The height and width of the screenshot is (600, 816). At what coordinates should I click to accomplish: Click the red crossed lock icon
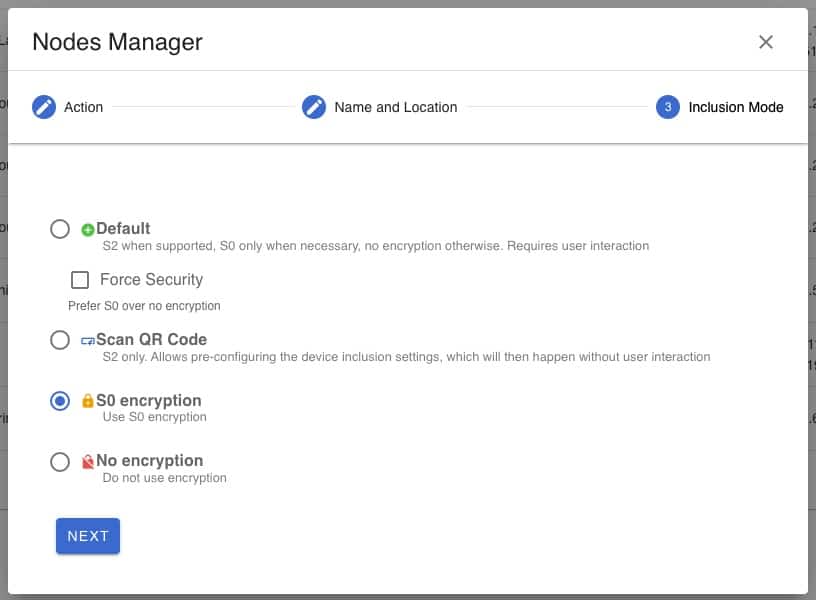(x=87, y=461)
